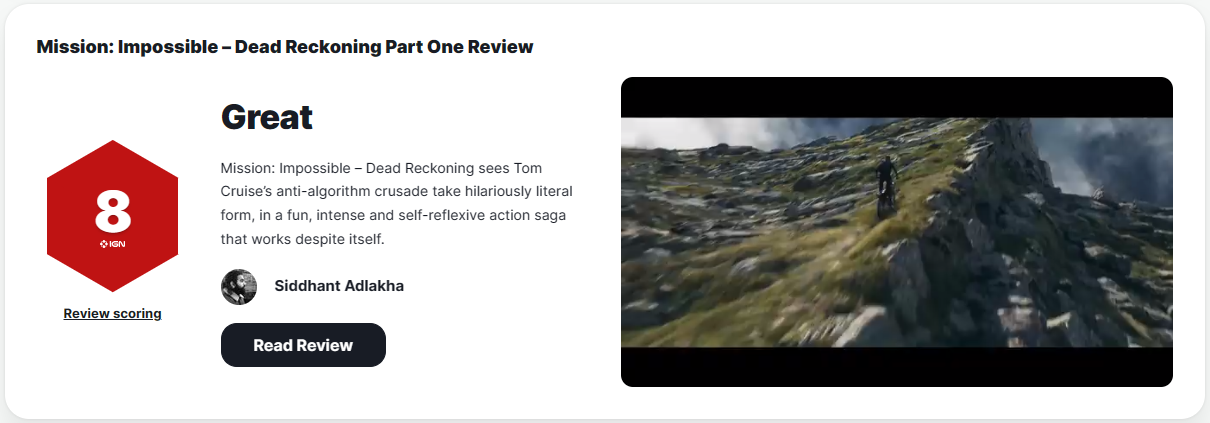The width and height of the screenshot is (1210, 423).
Task: Select the large number 8 score
Action: click(x=113, y=211)
